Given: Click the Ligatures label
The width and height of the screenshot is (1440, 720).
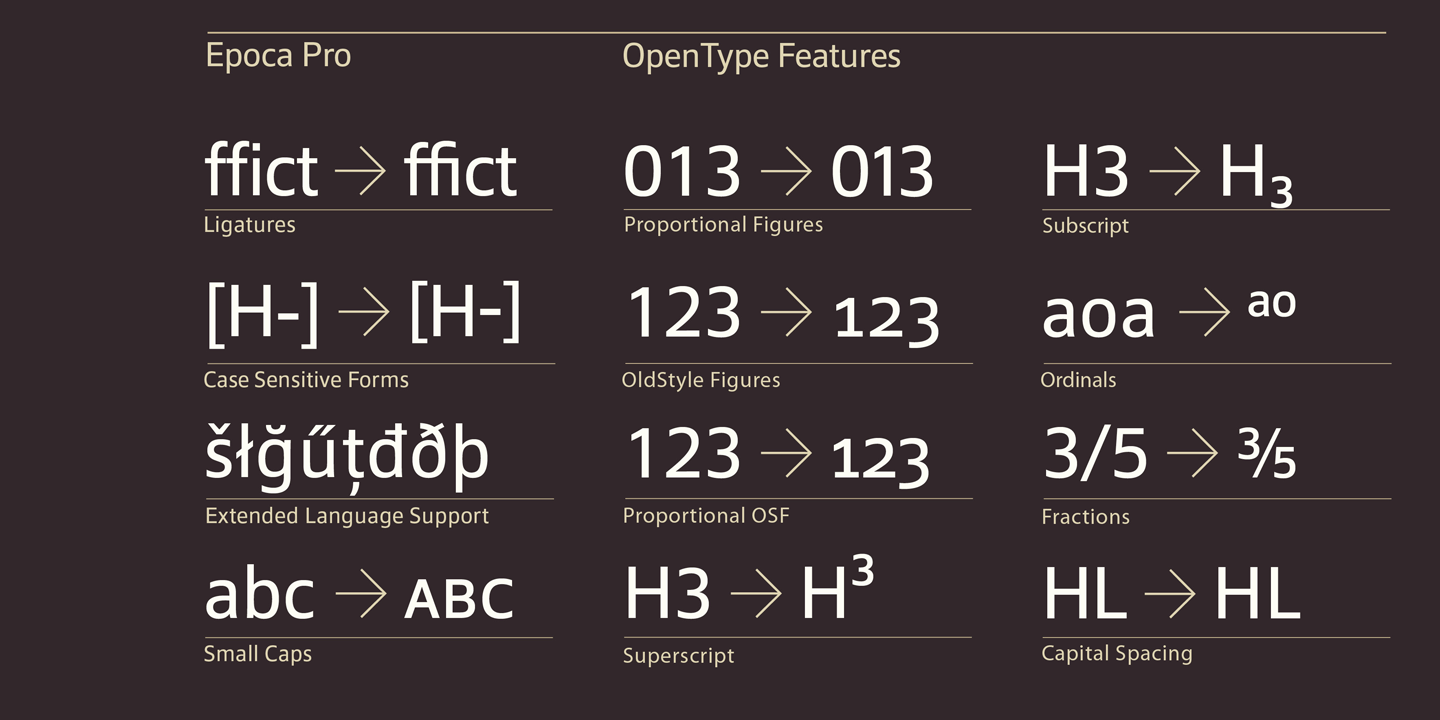Looking at the screenshot, I should point(249,225).
